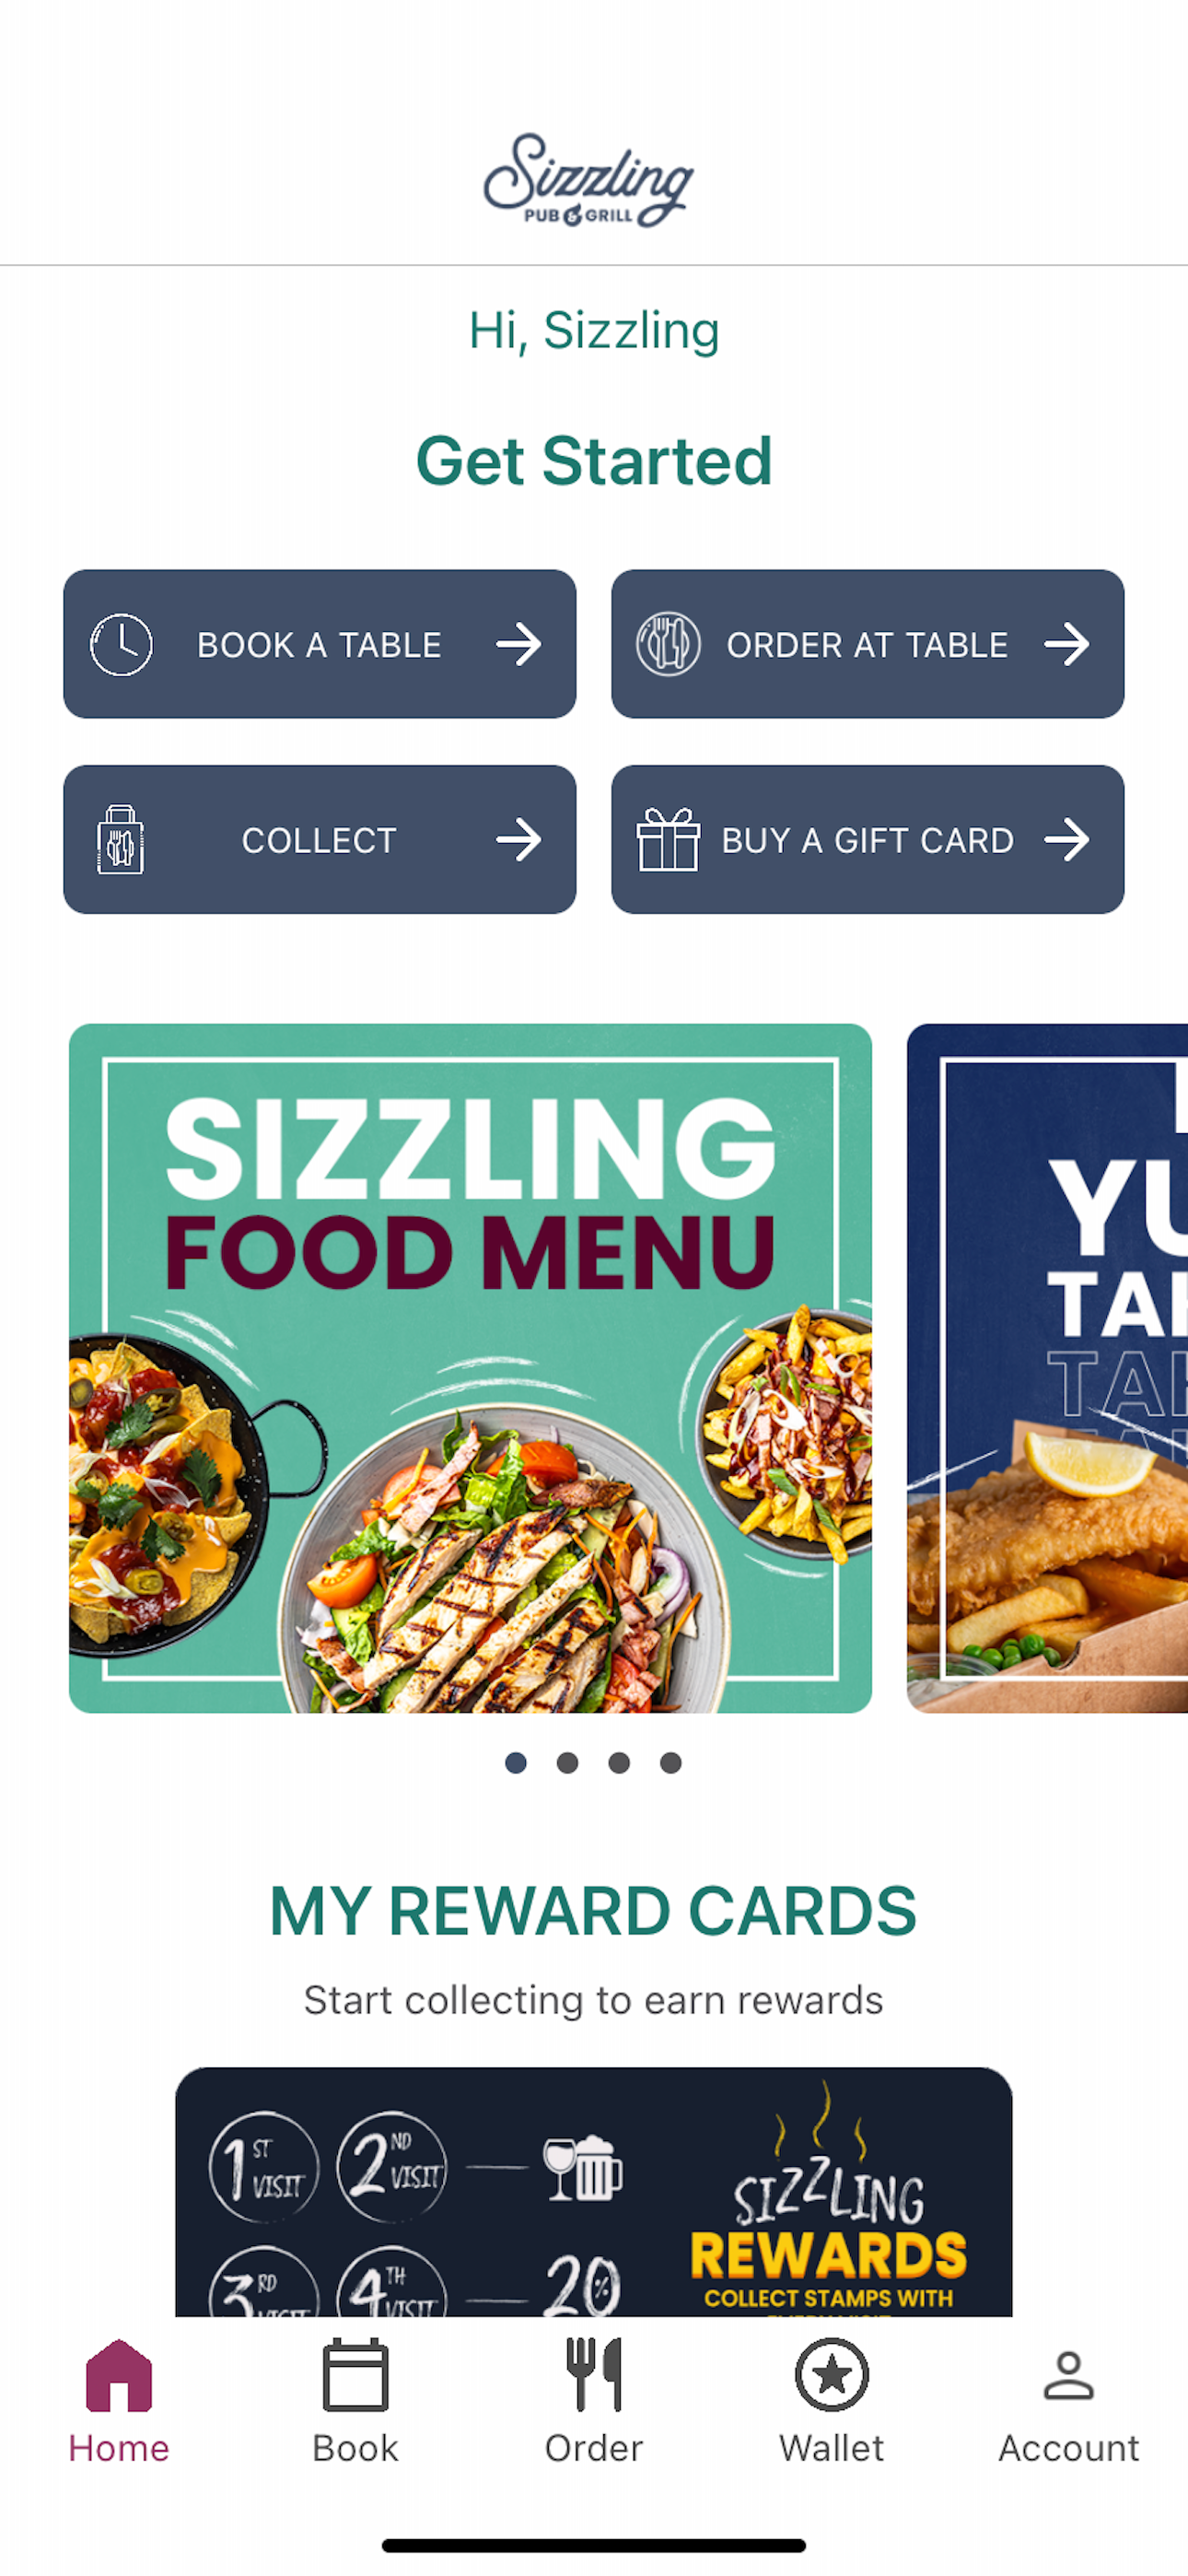Screen dimensions: 1188x2576
Task: Open the Book calendar icon
Action: coord(355,2375)
